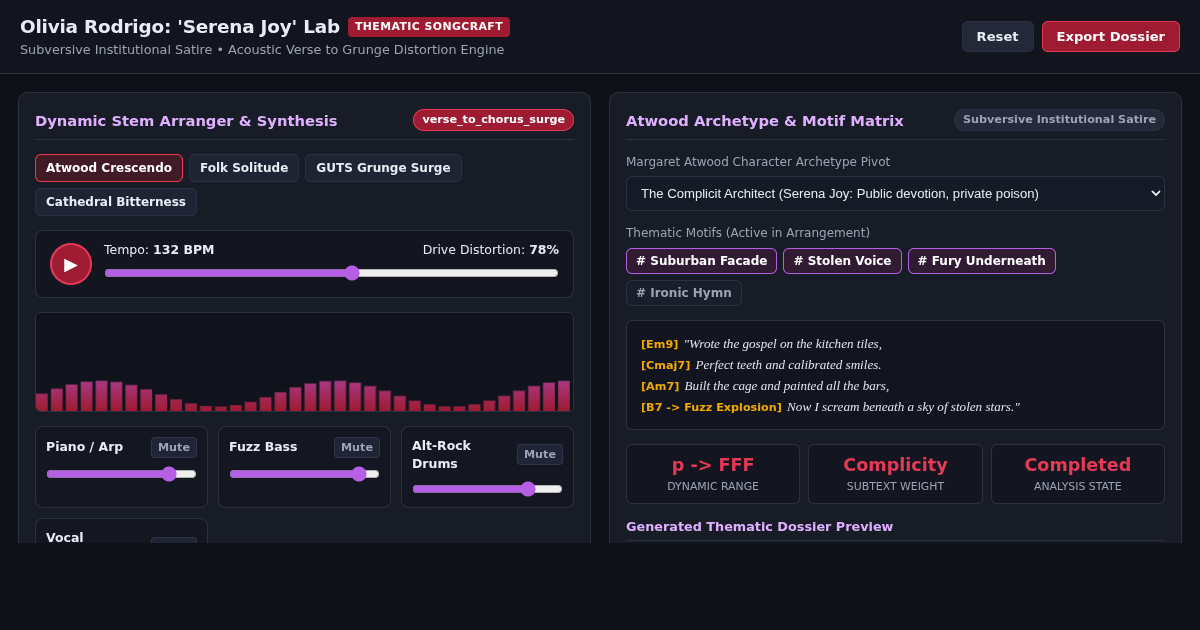
Task: Click the p -> FFF dynamic range card
Action: (713, 474)
